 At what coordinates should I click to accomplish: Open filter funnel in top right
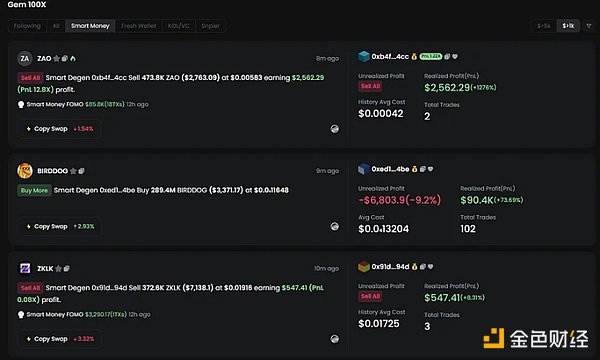589,26
